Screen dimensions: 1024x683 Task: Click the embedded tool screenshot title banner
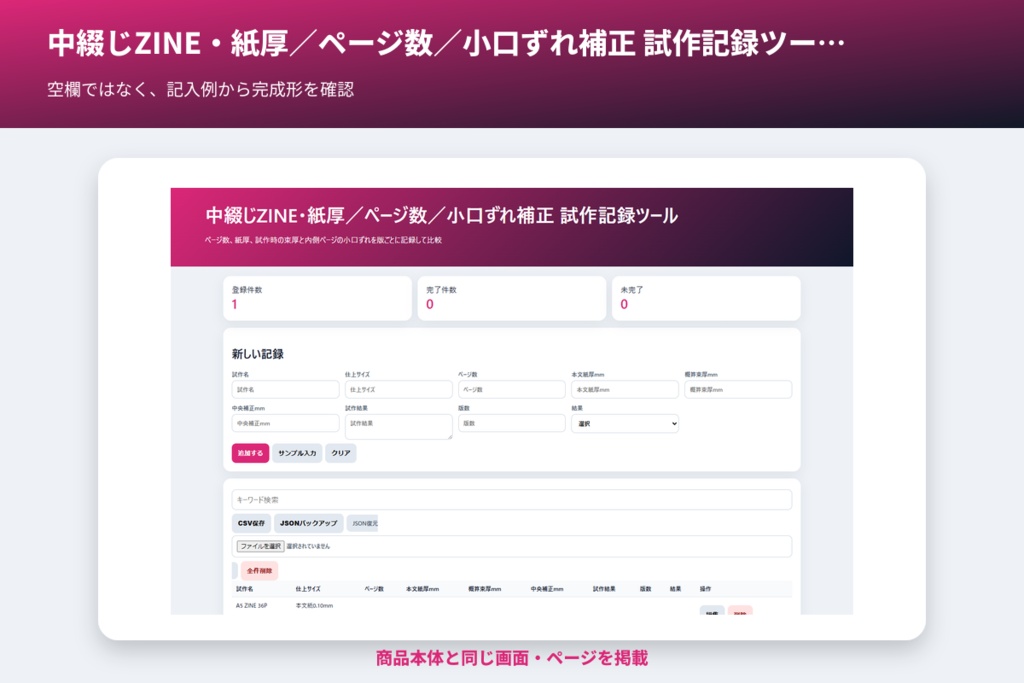click(511, 227)
